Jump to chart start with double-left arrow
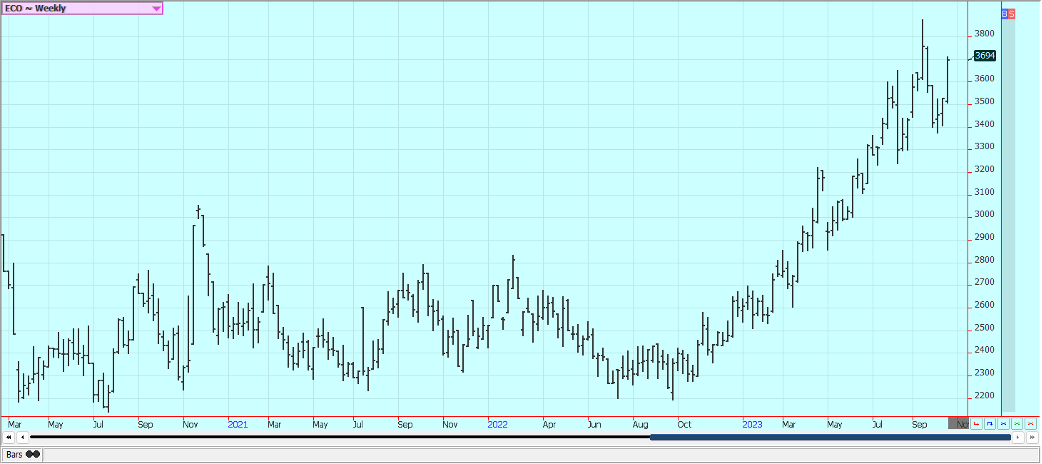Screen dimensions: 1042x464 (8, 437)
